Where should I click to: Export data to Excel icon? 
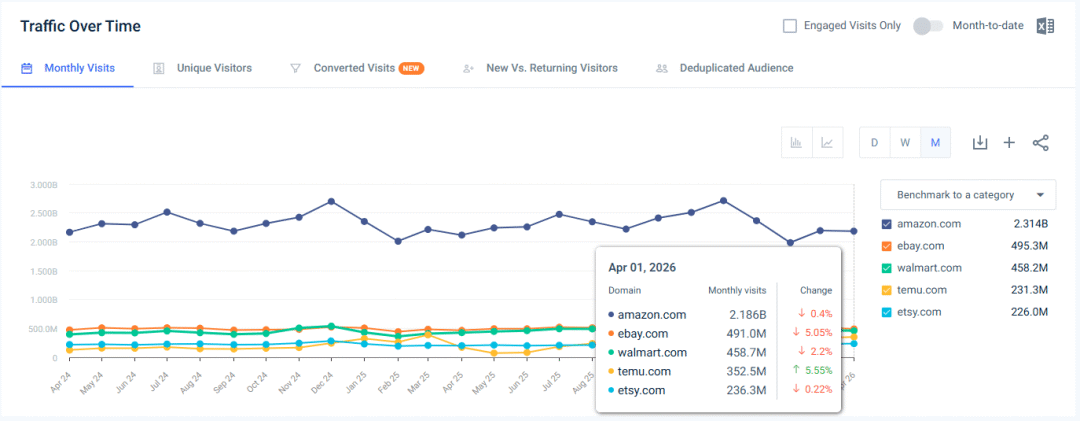(1045, 26)
